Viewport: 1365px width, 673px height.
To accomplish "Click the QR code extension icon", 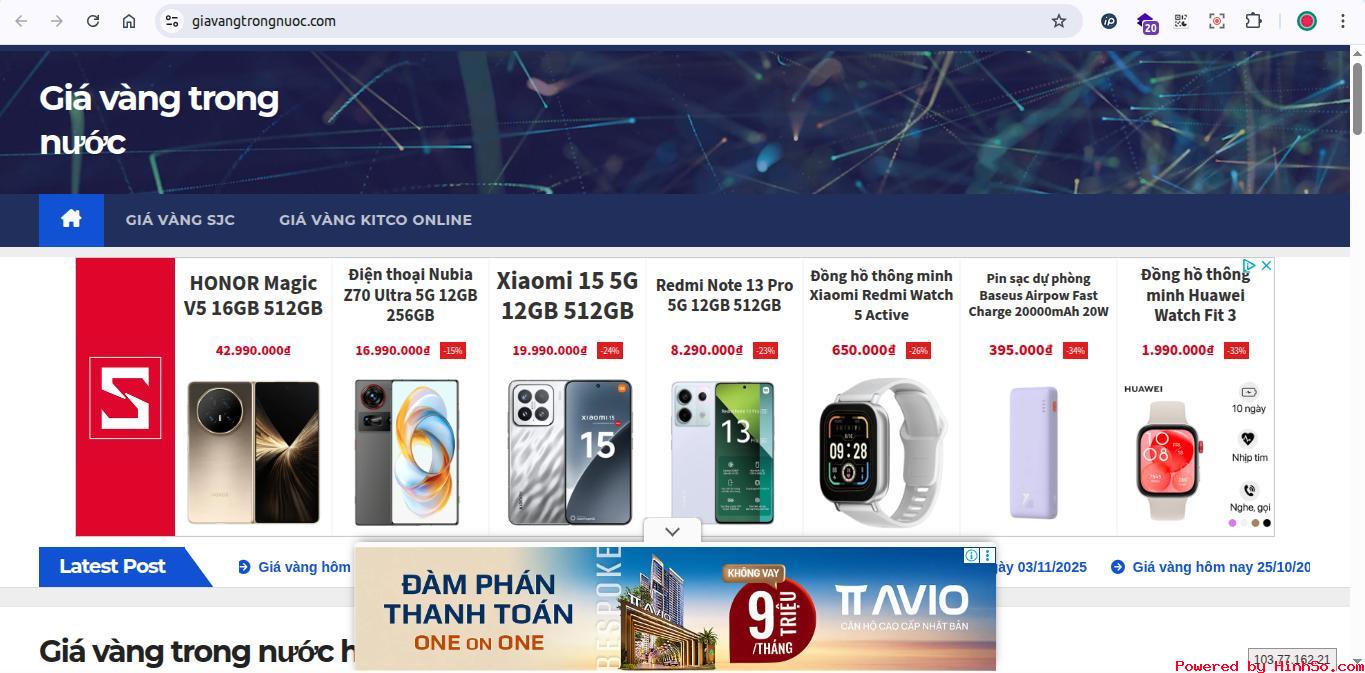I will coord(1181,21).
